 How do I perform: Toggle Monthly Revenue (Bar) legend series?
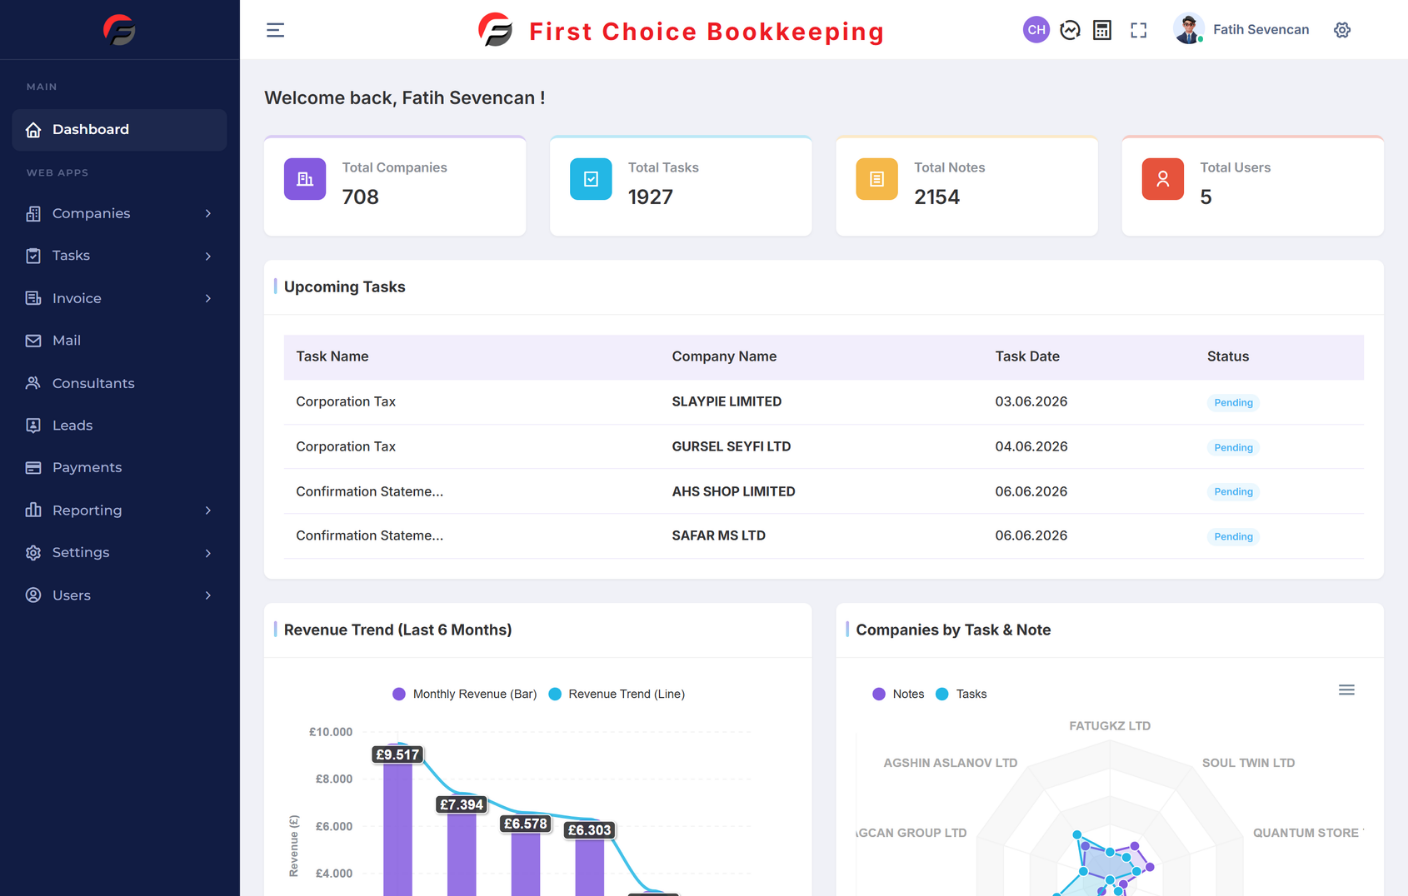464,694
